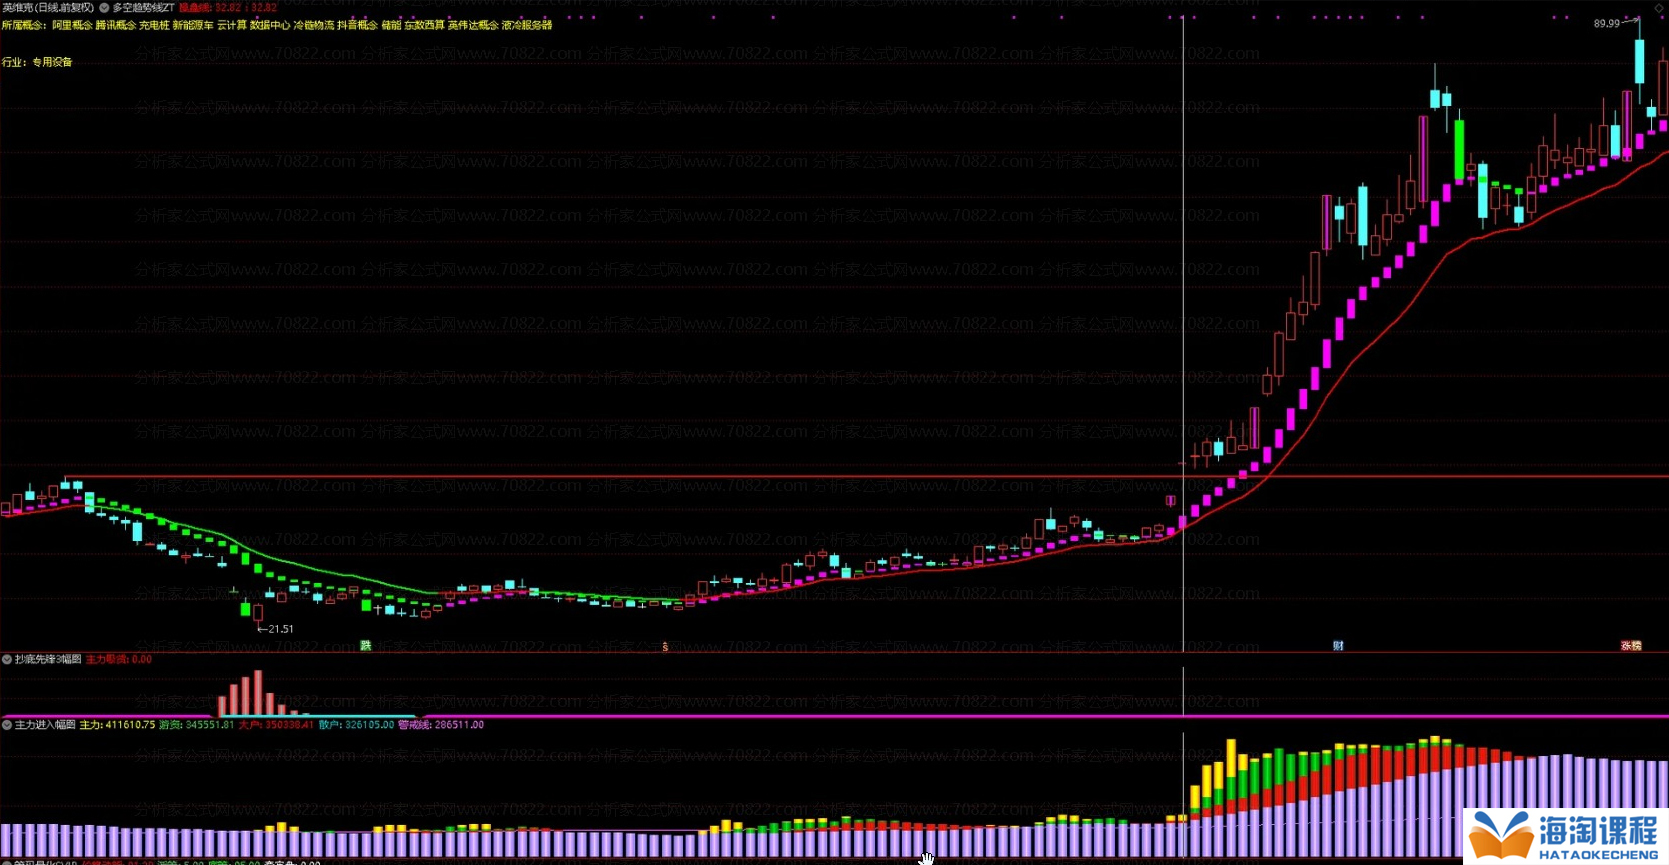Open the 主力进入幅图 indicator dropdown arrow
Image resolution: width=1669 pixels, height=865 pixels.
[x=7, y=725]
